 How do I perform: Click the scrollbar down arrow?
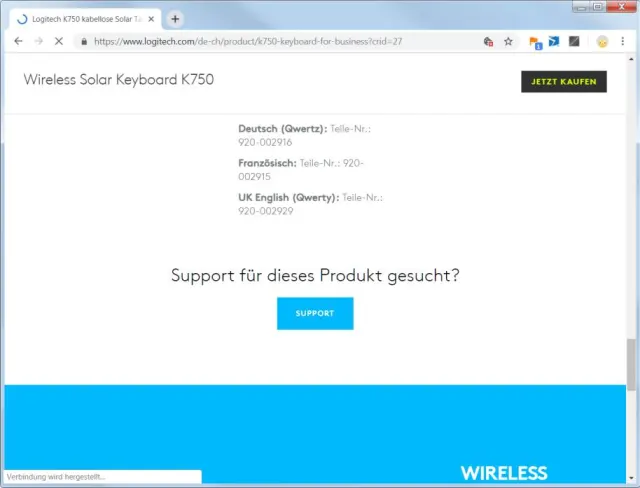631,478
